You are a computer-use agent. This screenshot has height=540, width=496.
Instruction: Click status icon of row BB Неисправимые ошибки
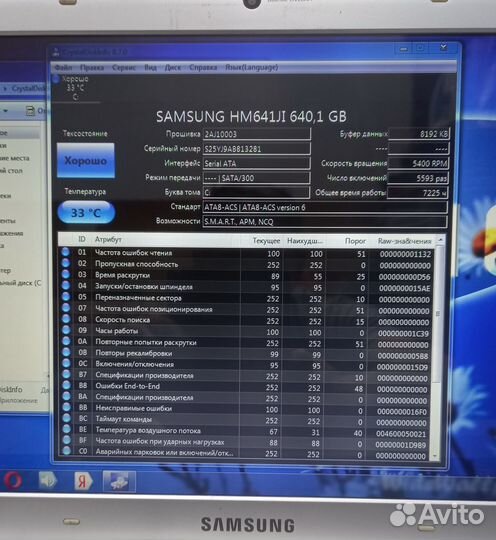click(x=66, y=407)
